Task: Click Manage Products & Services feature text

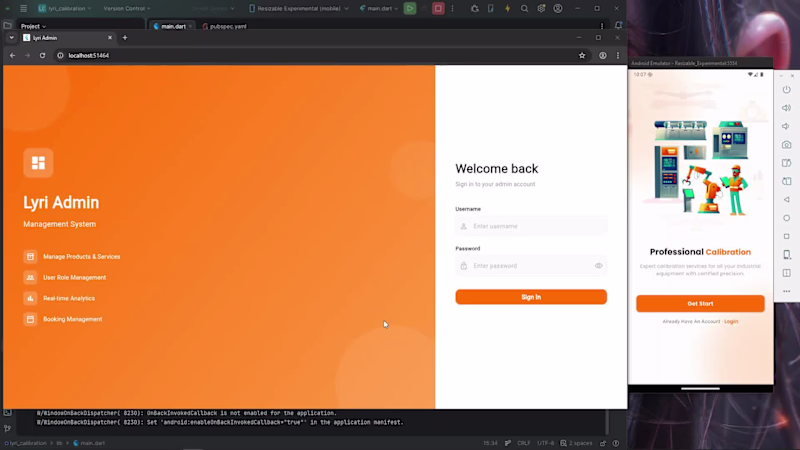Action: [82, 257]
